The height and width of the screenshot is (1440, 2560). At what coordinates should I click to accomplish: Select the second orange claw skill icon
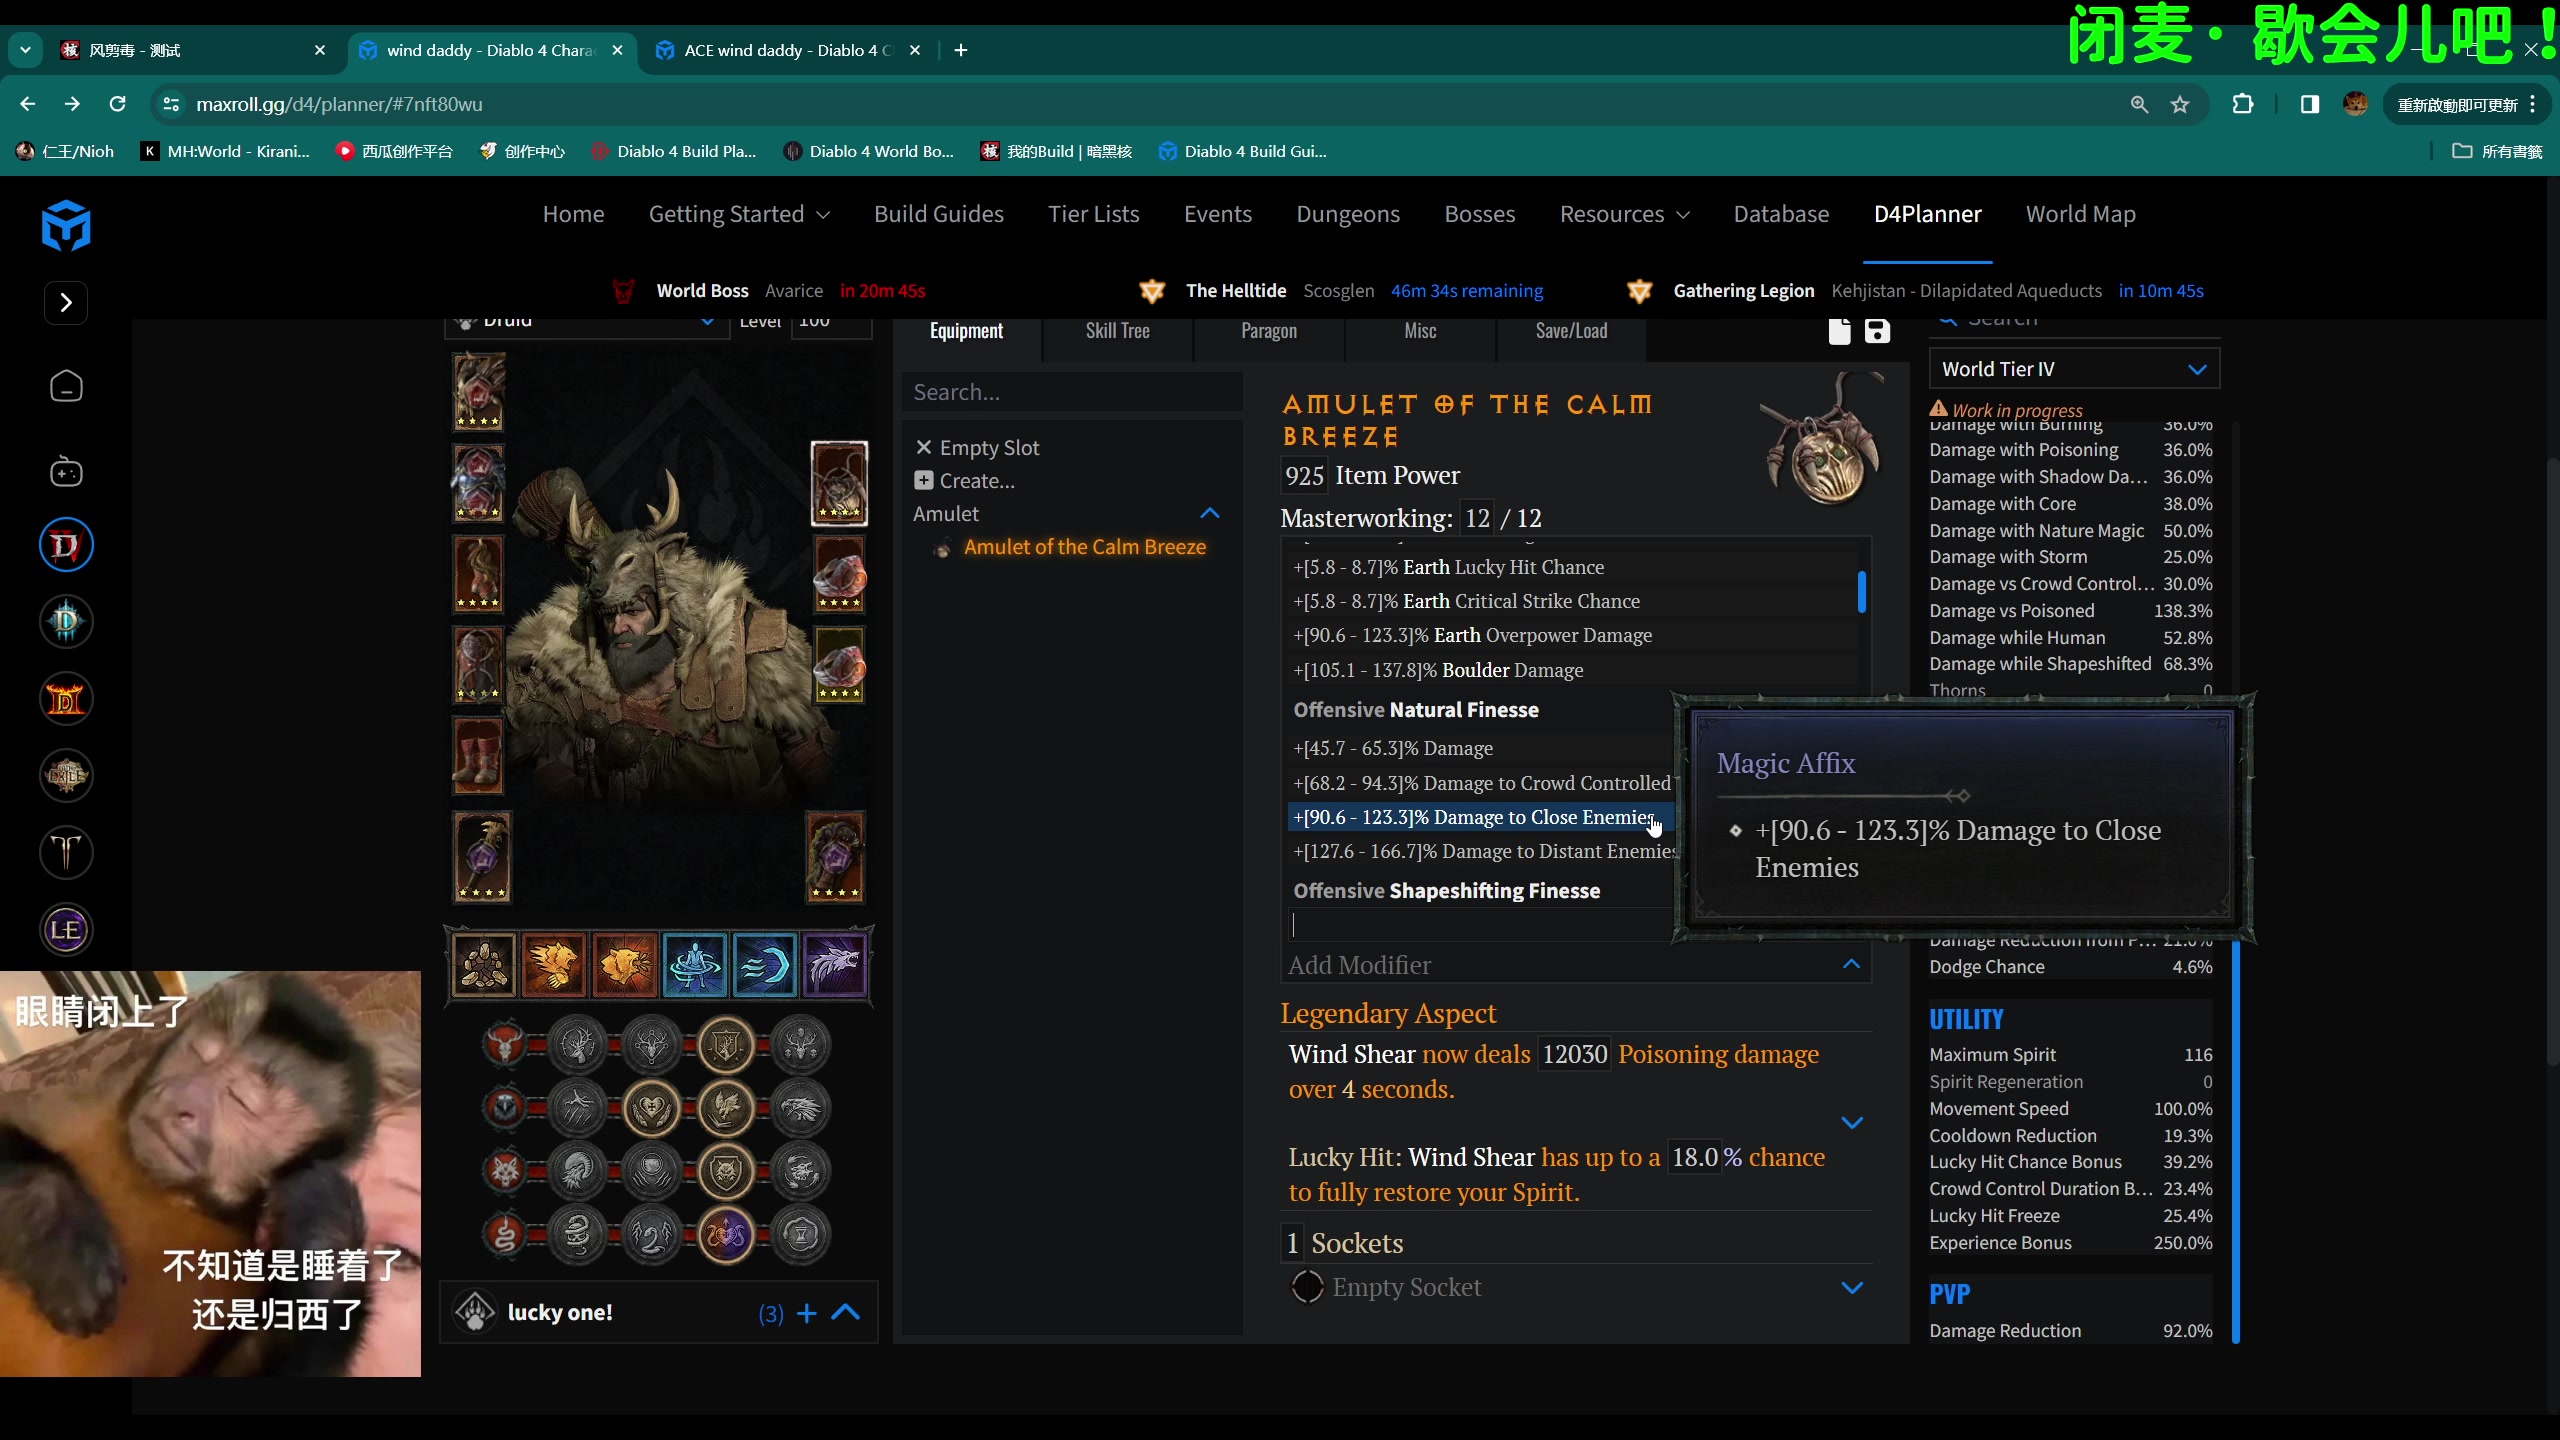click(x=554, y=965)
